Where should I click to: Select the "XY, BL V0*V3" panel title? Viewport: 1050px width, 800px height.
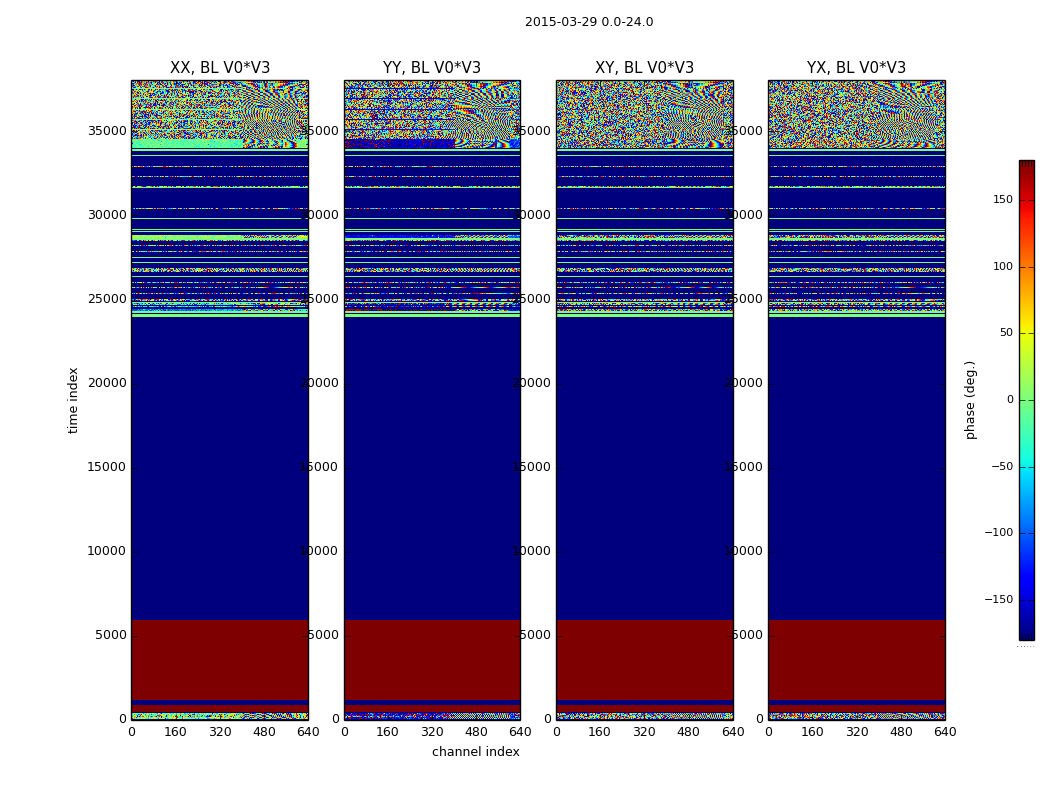[x=644, y=68]
